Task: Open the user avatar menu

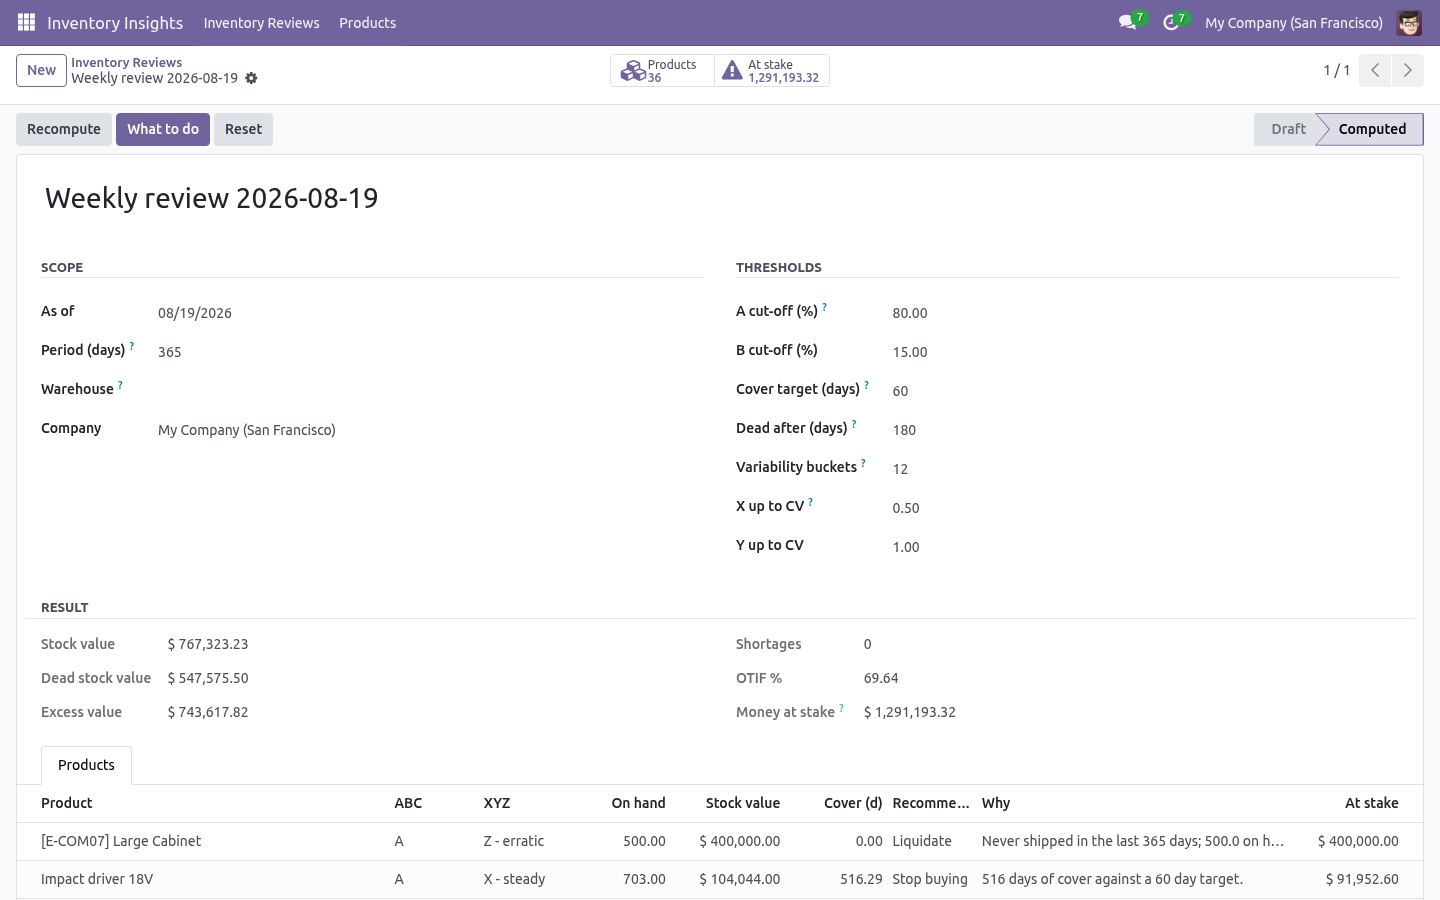Action: (1409, 22)
